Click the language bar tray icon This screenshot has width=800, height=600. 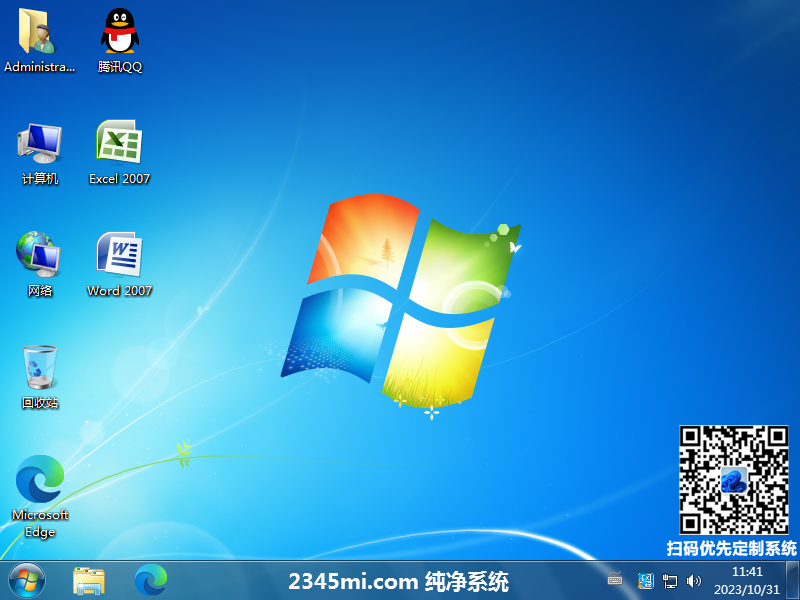point(645,580)
